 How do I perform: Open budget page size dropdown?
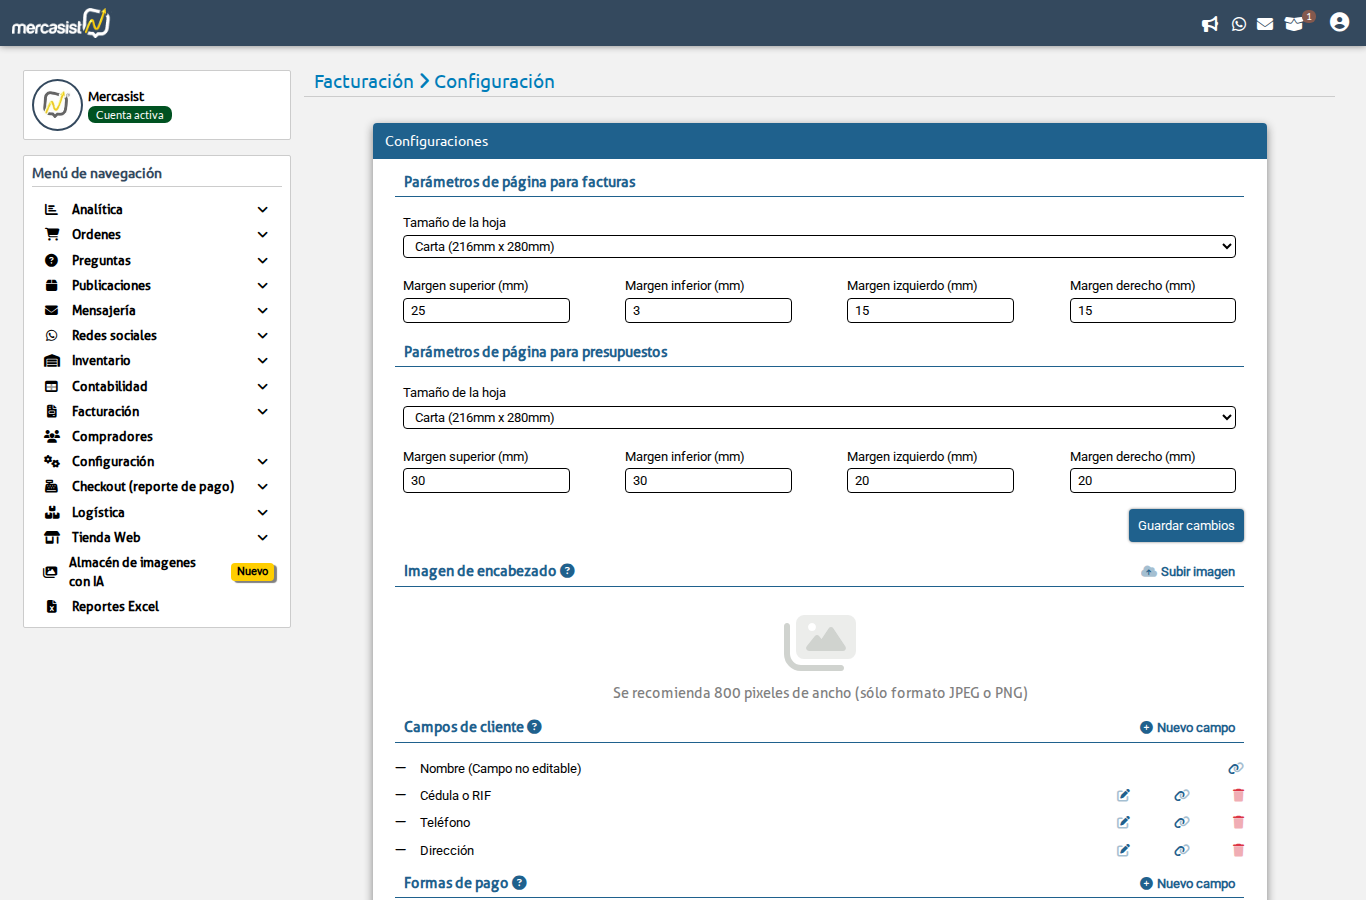(x=819, y=418)
